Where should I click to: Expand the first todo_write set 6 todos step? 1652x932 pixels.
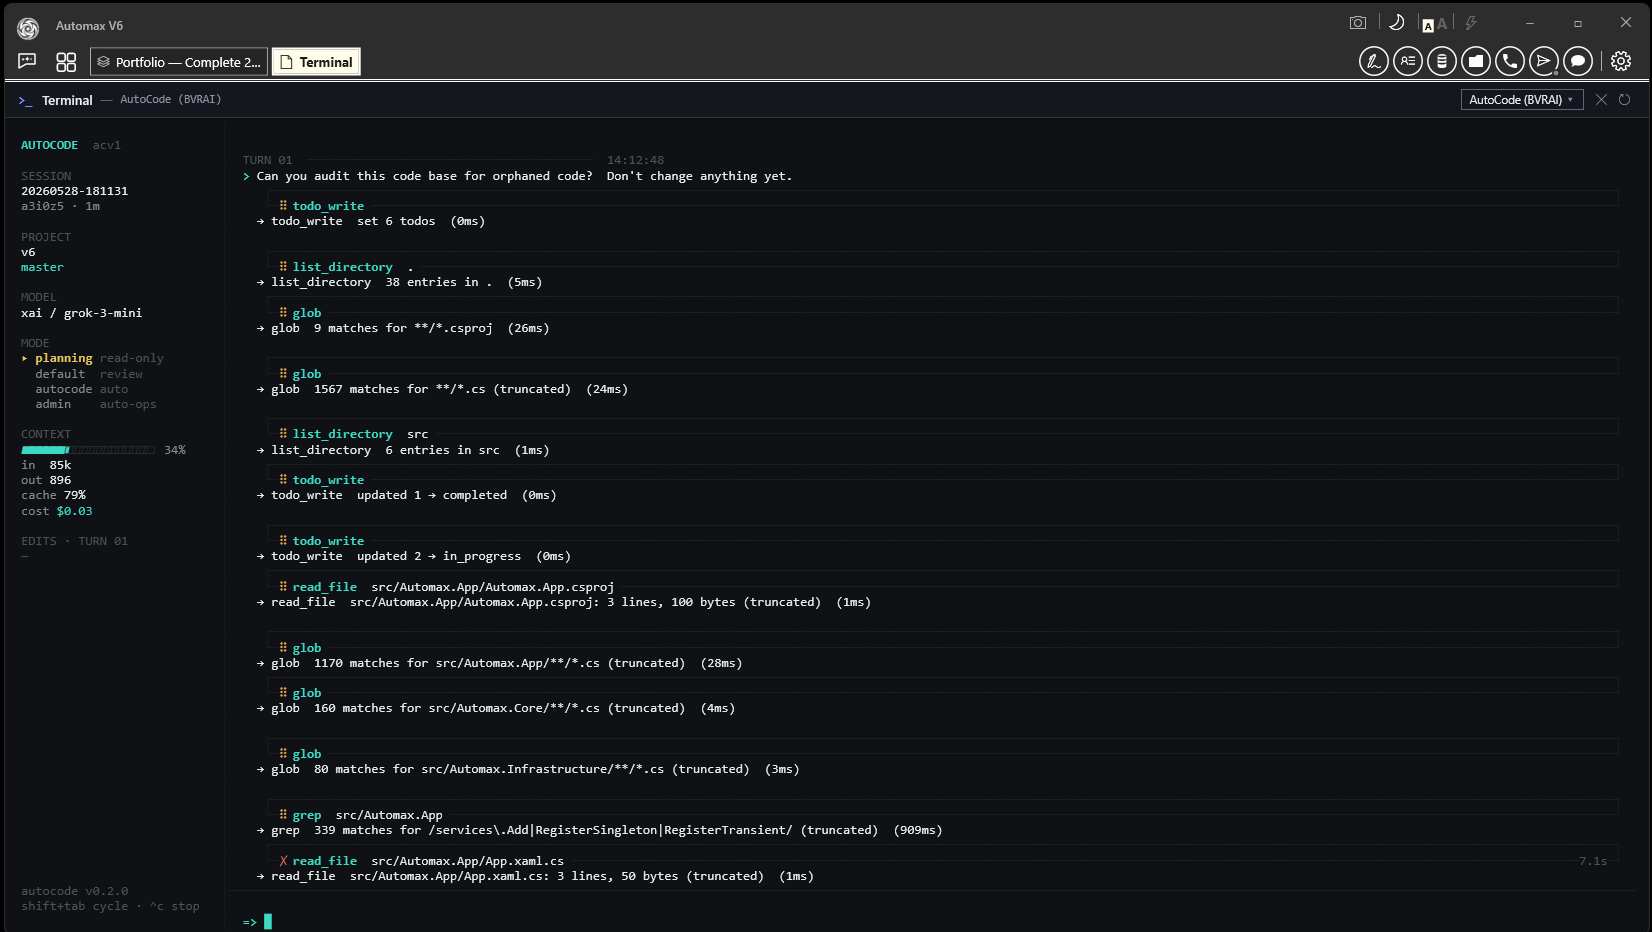pyautogui.click(x=943, y=206)
